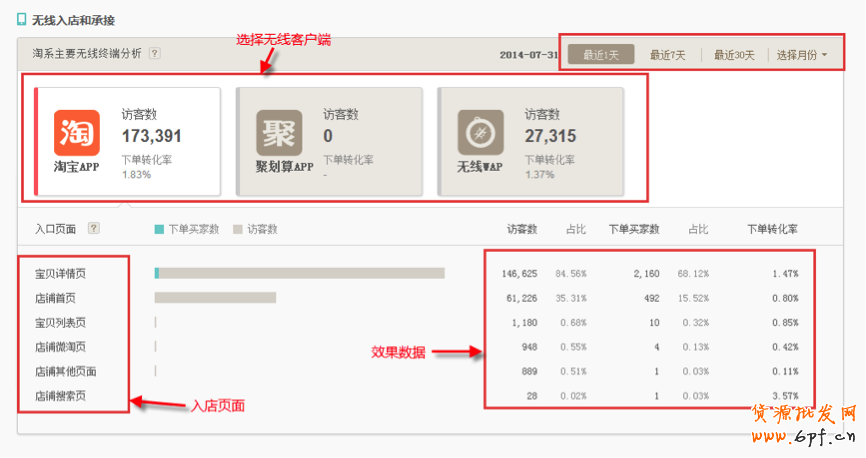Click the teal 下单买家数 legend swatch

[x=159, y=229]
